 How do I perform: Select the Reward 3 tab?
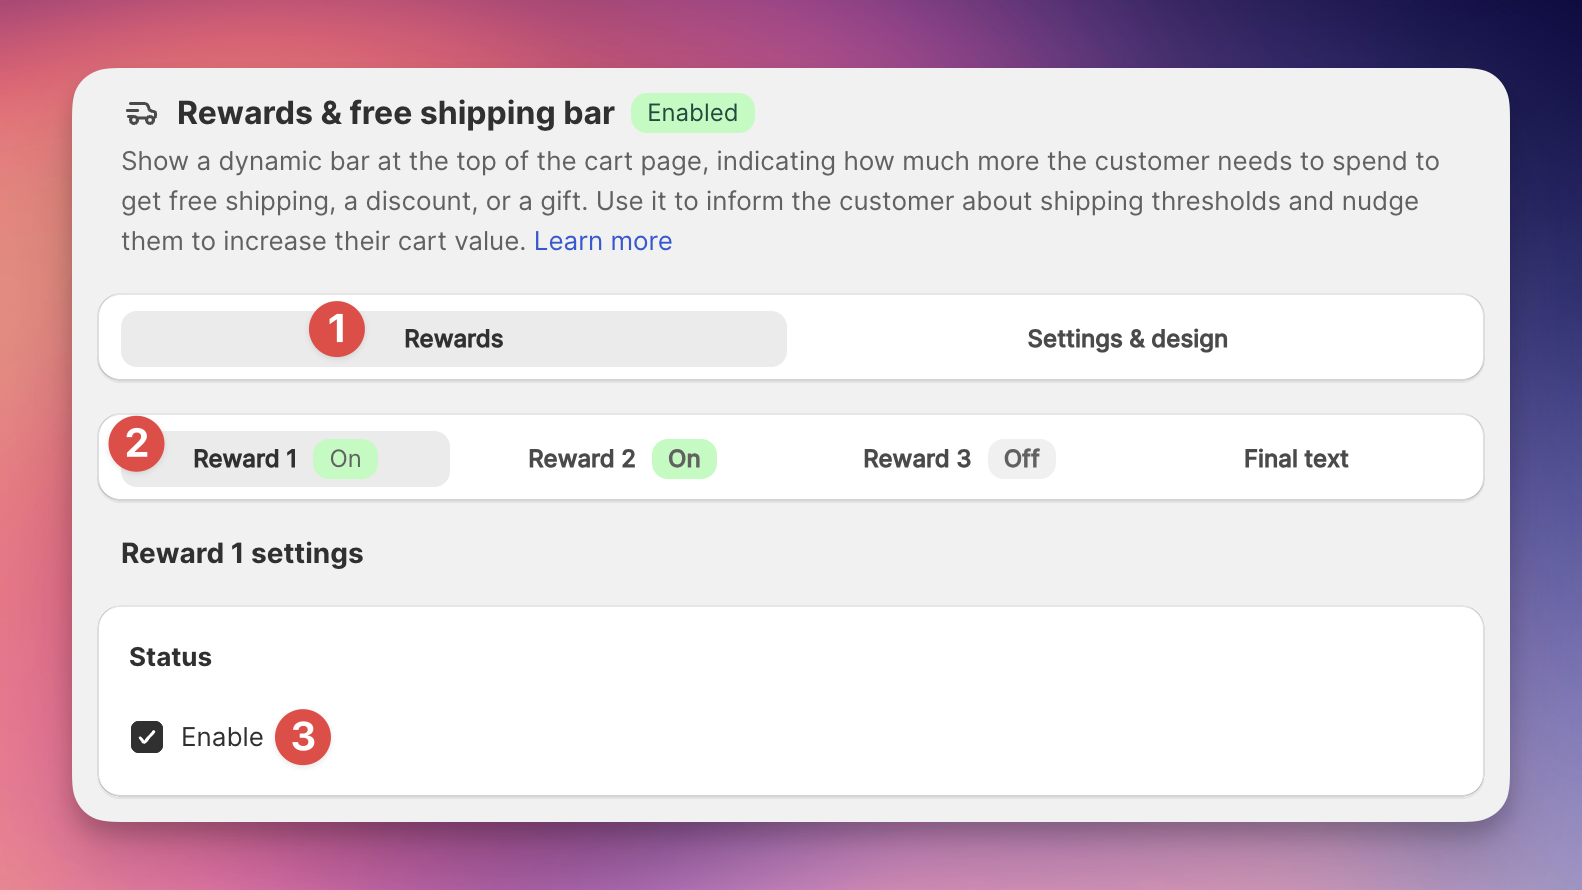click(x=958, y=459)
